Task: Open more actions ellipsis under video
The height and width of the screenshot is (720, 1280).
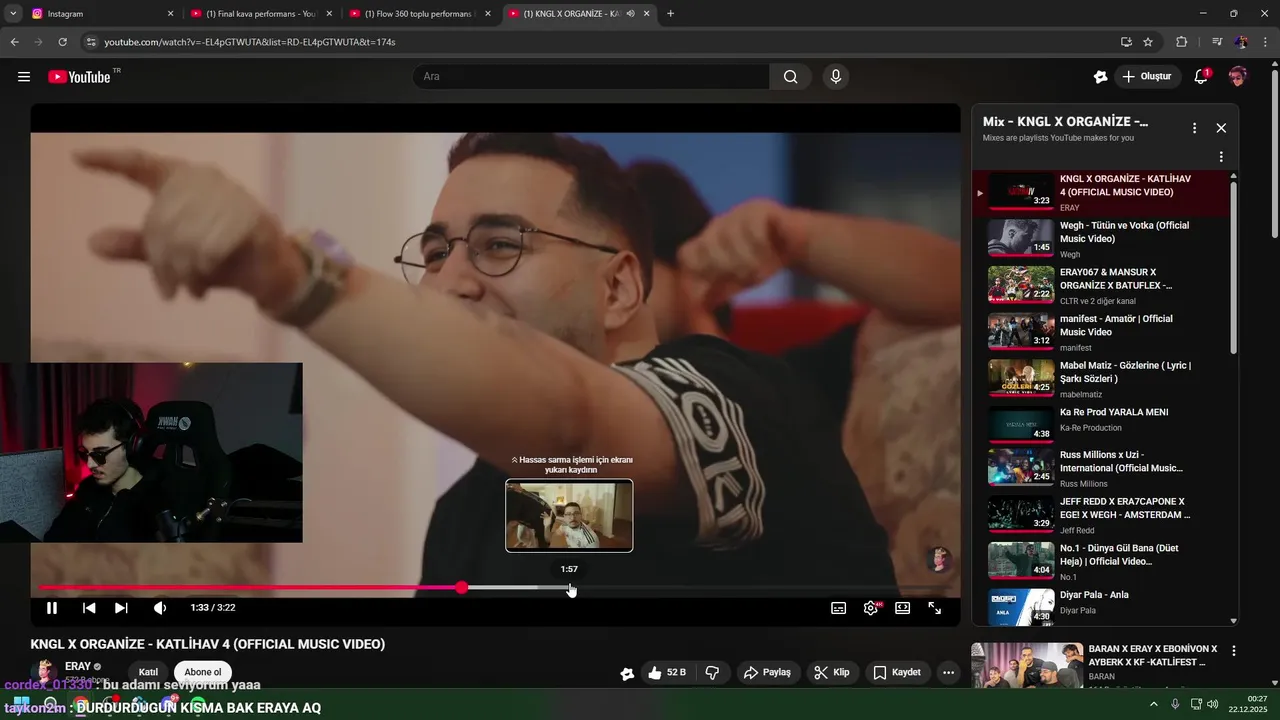Action: [x=948, y=673]
